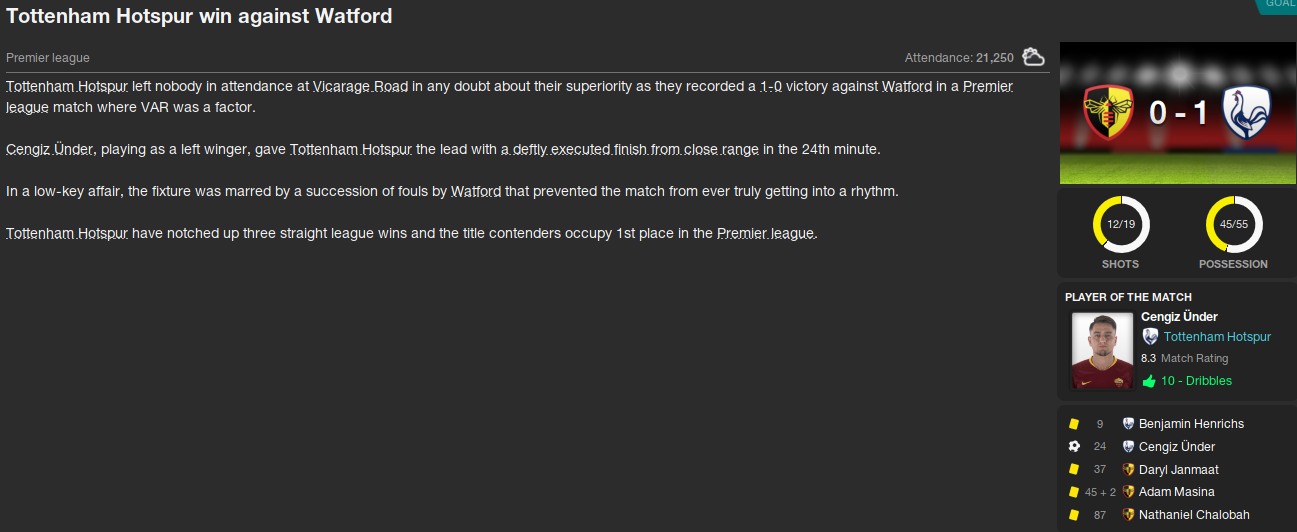Click the cloudy weather icon
Screen dimensions: 1297x532
1033,57
